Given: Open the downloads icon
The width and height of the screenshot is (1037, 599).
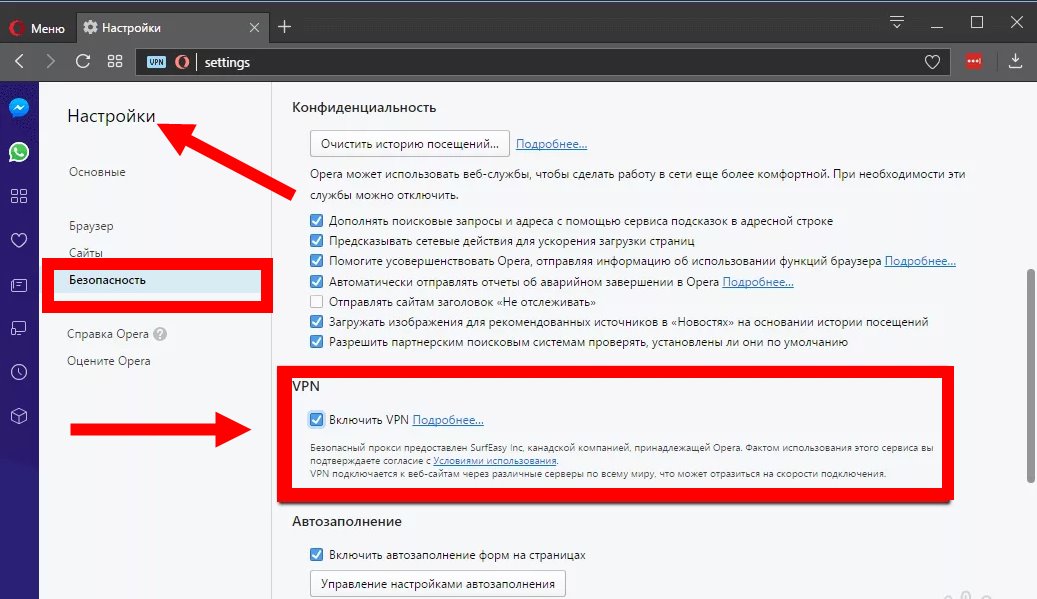Looking at the screenshot, I should [1015, 61].
